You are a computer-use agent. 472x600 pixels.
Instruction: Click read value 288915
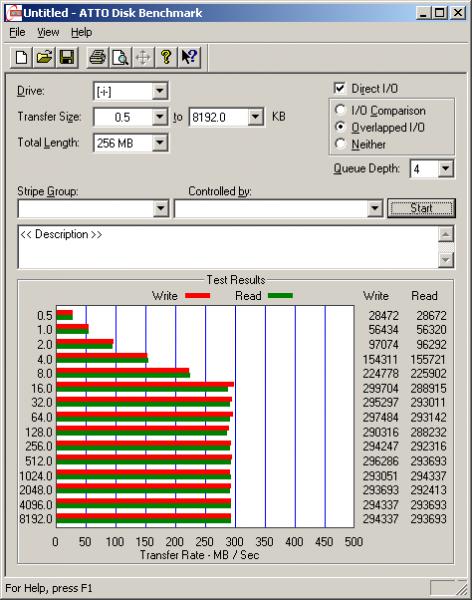tap(428, 388)
